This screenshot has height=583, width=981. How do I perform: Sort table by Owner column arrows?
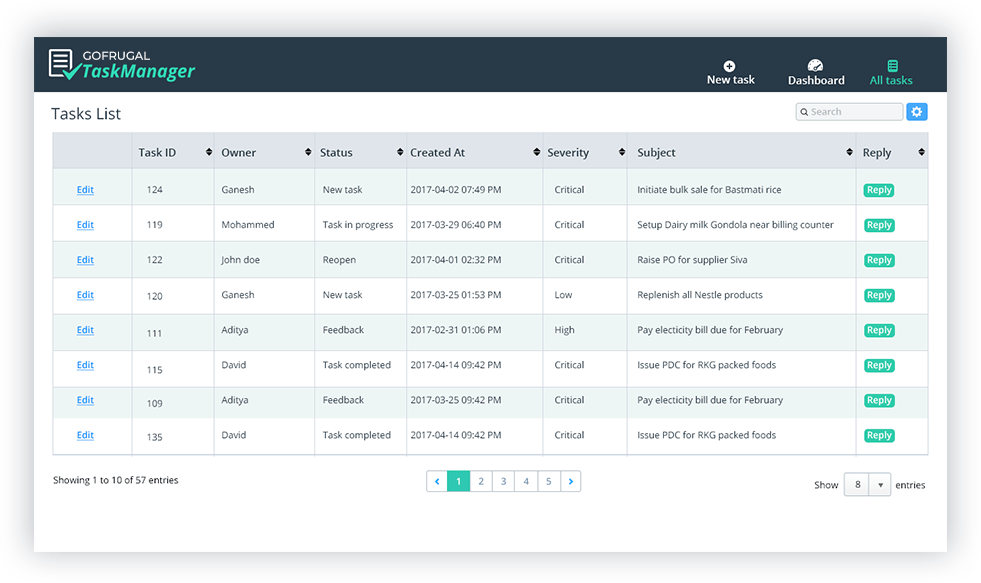coord(308,153)
